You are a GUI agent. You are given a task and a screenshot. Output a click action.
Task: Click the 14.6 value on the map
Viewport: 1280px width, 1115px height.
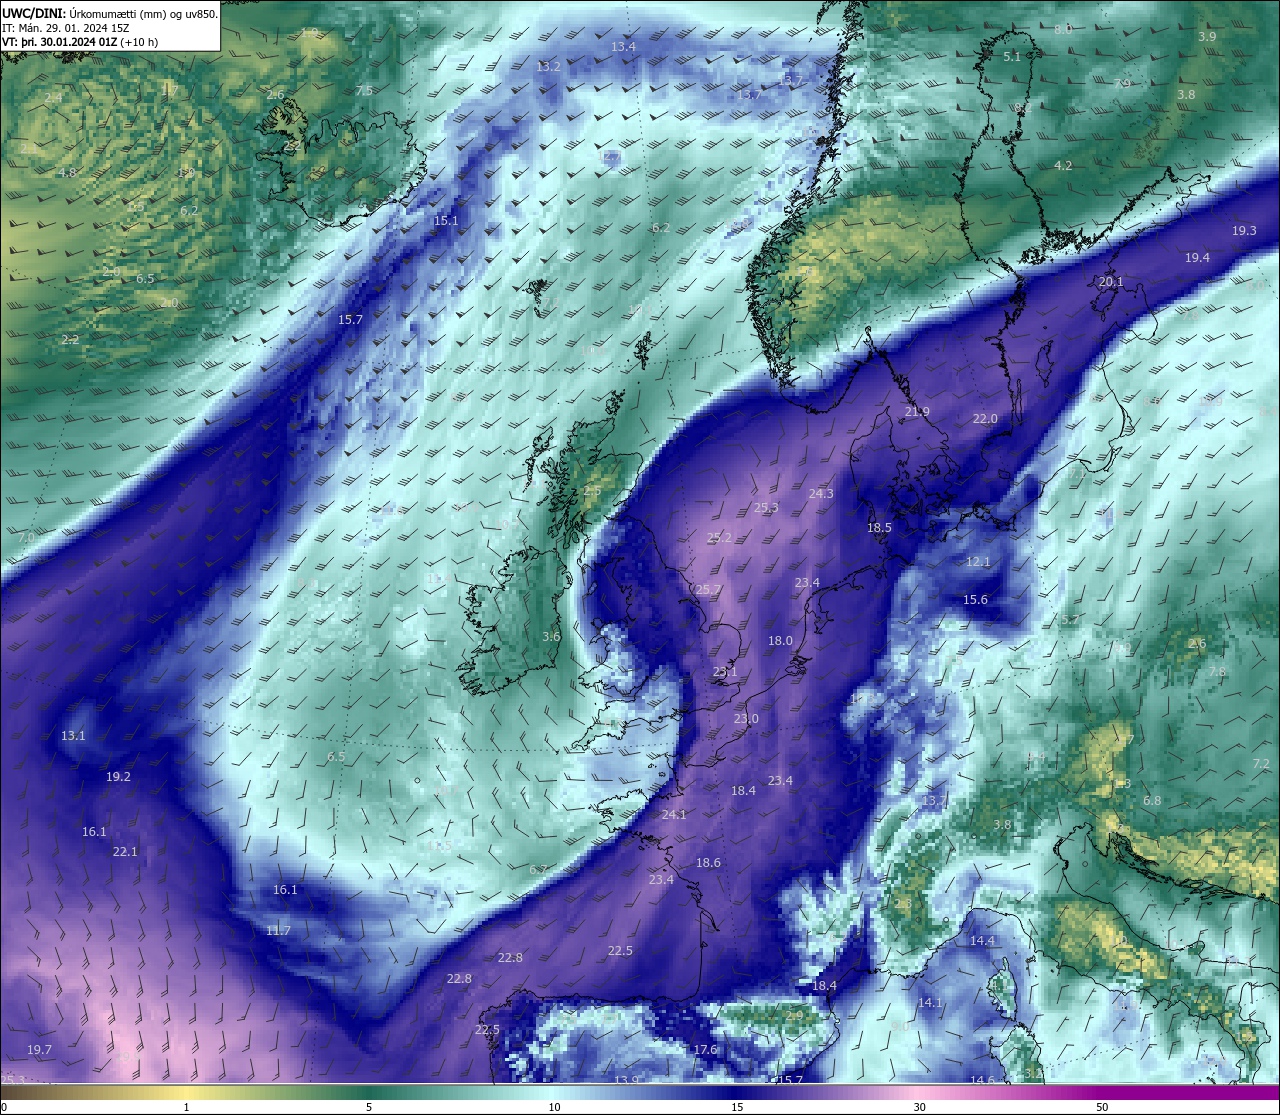[982, 1080]
